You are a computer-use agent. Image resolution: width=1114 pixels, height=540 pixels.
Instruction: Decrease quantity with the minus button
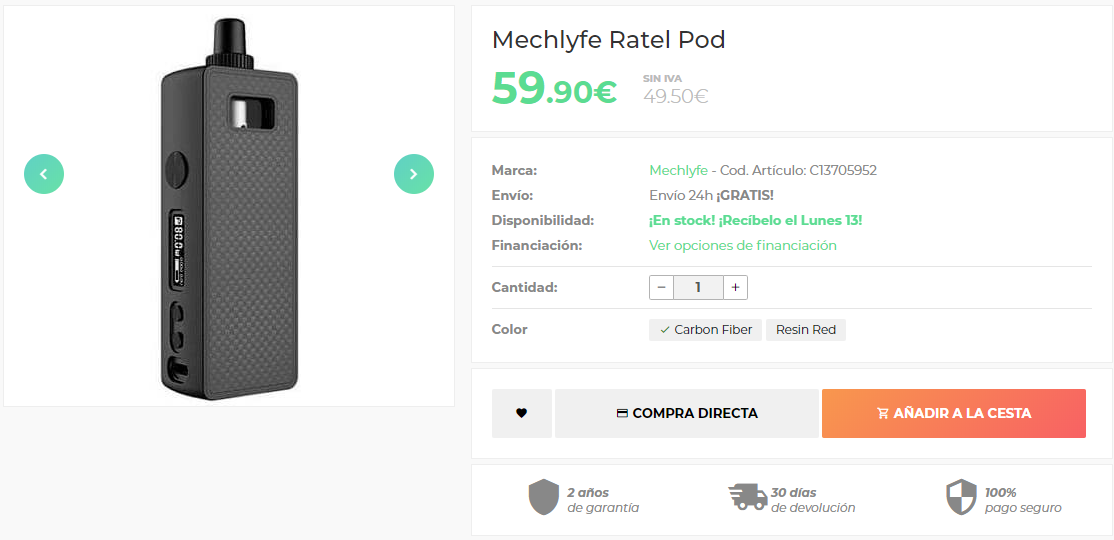(661, 287)
